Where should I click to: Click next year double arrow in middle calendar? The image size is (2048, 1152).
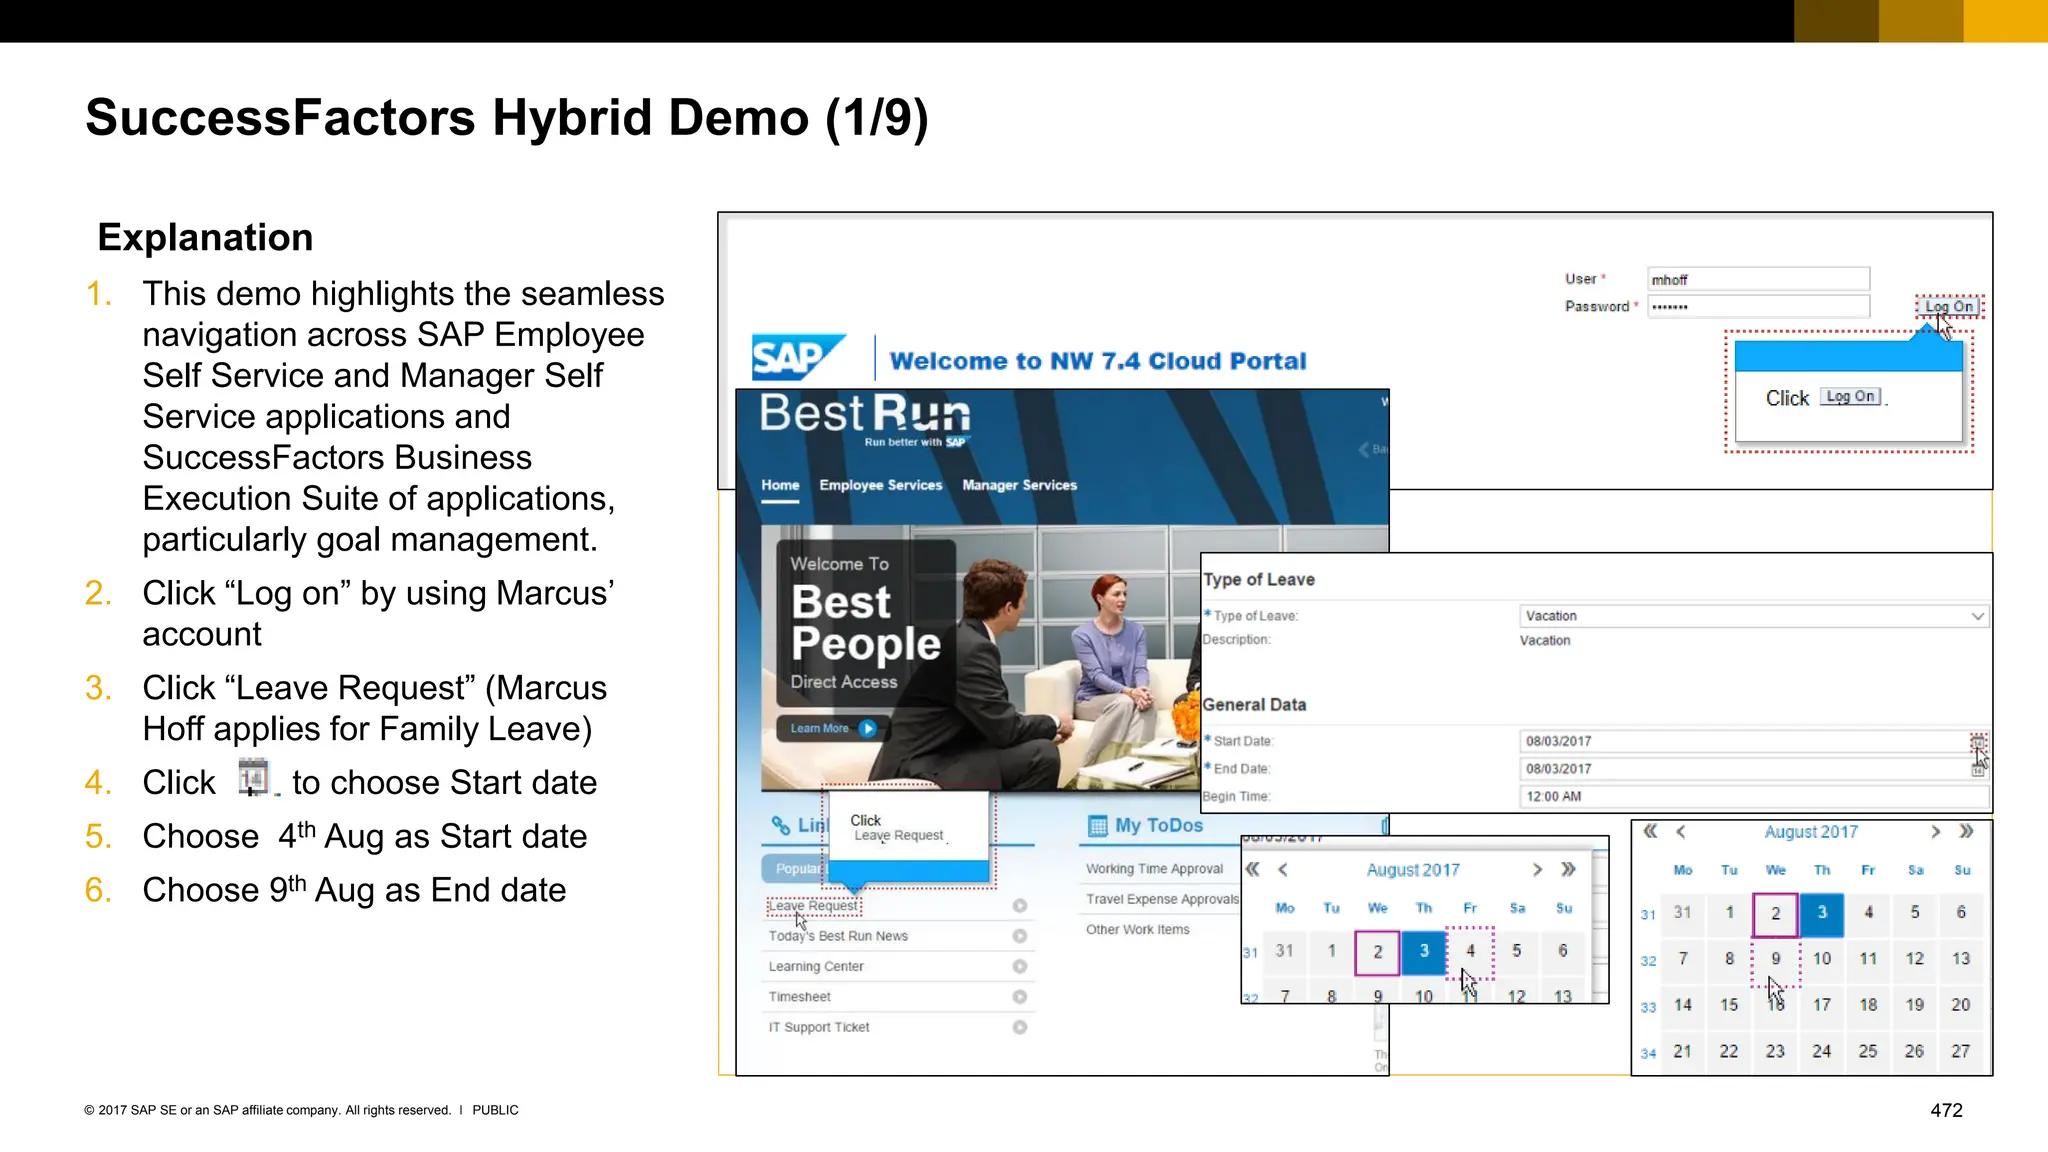click(1568, 869)
